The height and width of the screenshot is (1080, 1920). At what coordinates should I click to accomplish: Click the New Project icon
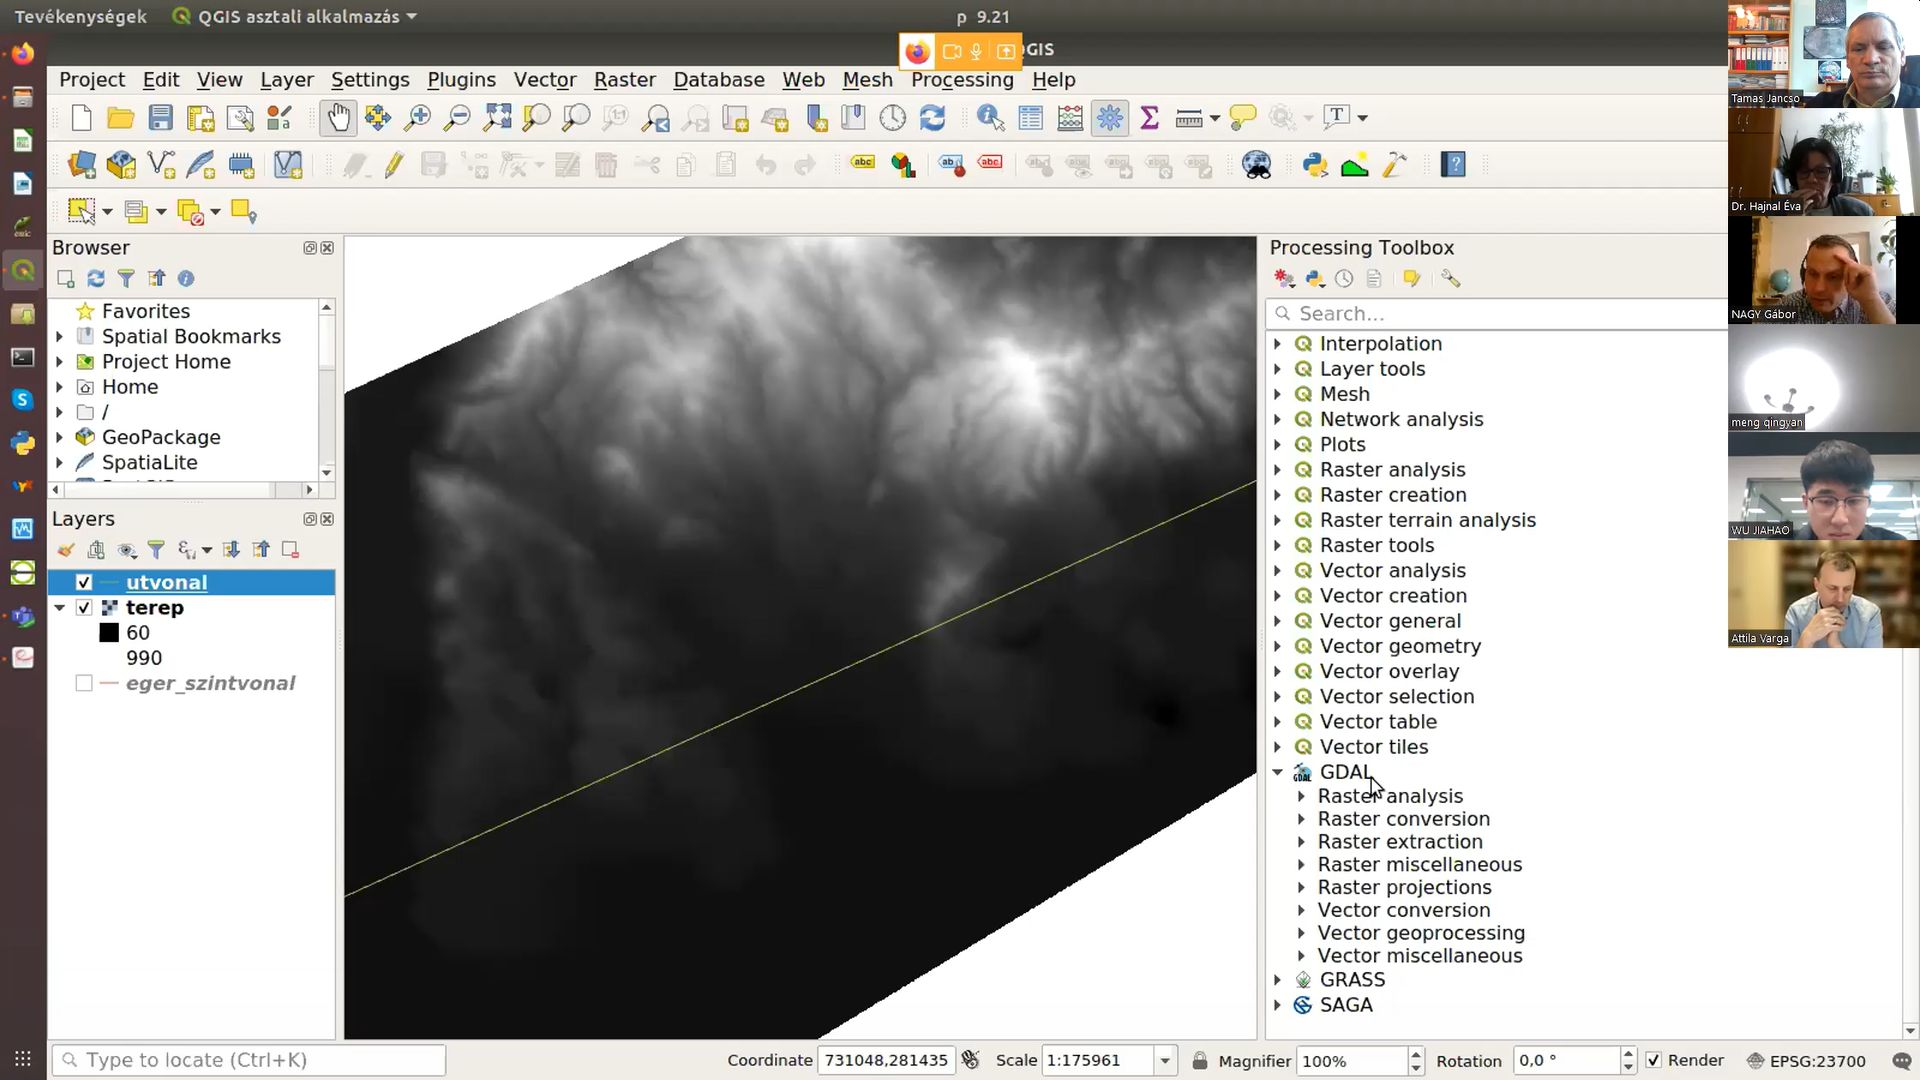(81, 118)
